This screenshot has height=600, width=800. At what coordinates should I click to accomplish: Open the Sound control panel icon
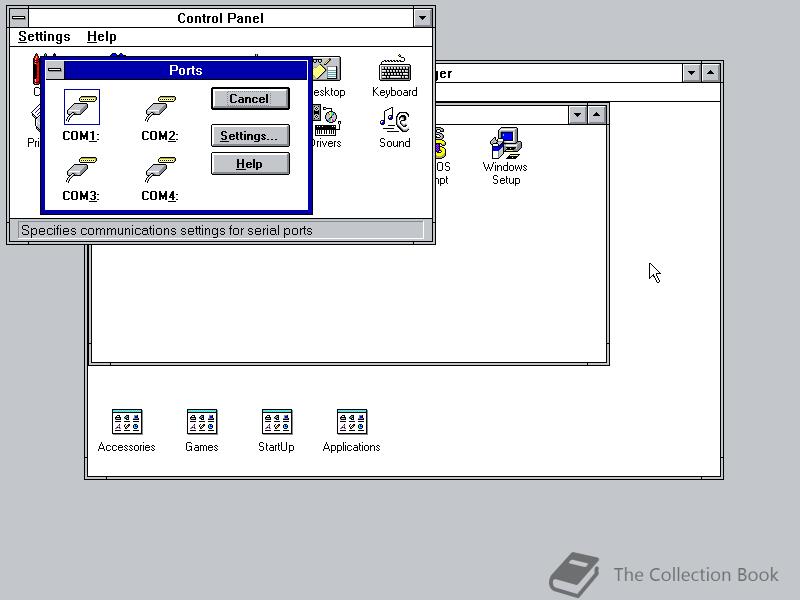click(x=394, y=128)
